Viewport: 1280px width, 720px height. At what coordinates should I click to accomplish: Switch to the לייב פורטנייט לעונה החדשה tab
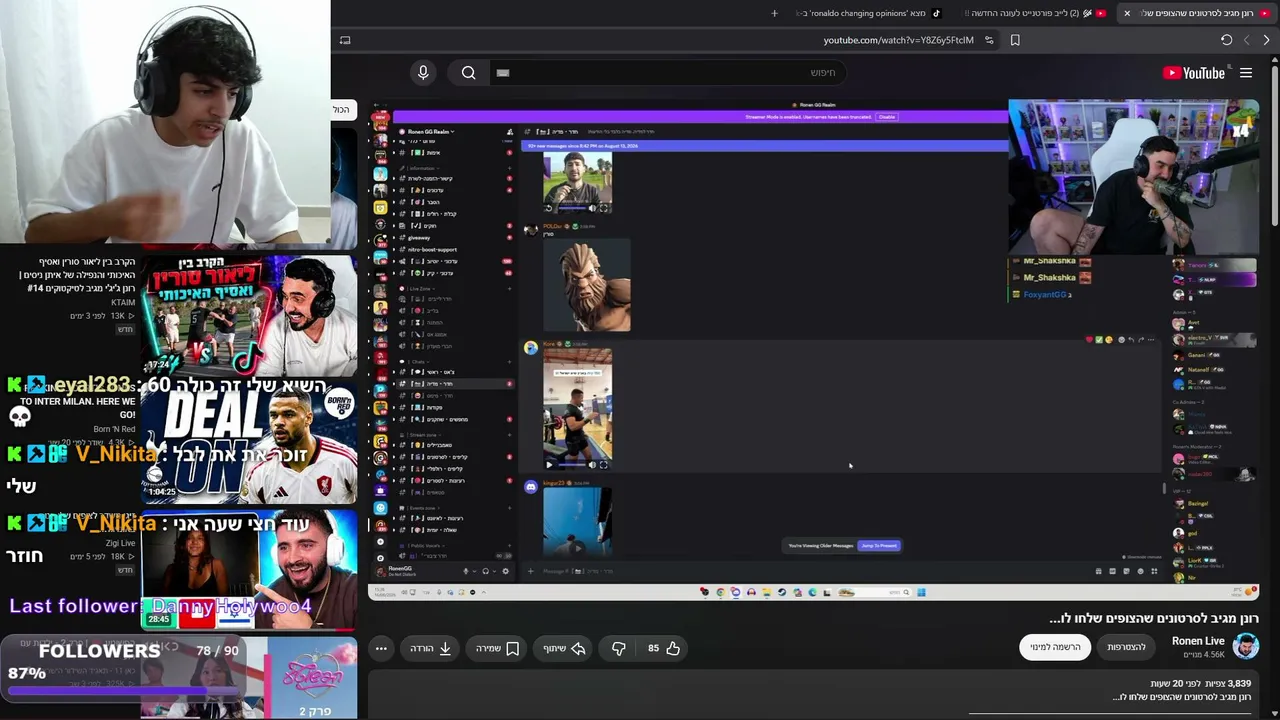1035,13
